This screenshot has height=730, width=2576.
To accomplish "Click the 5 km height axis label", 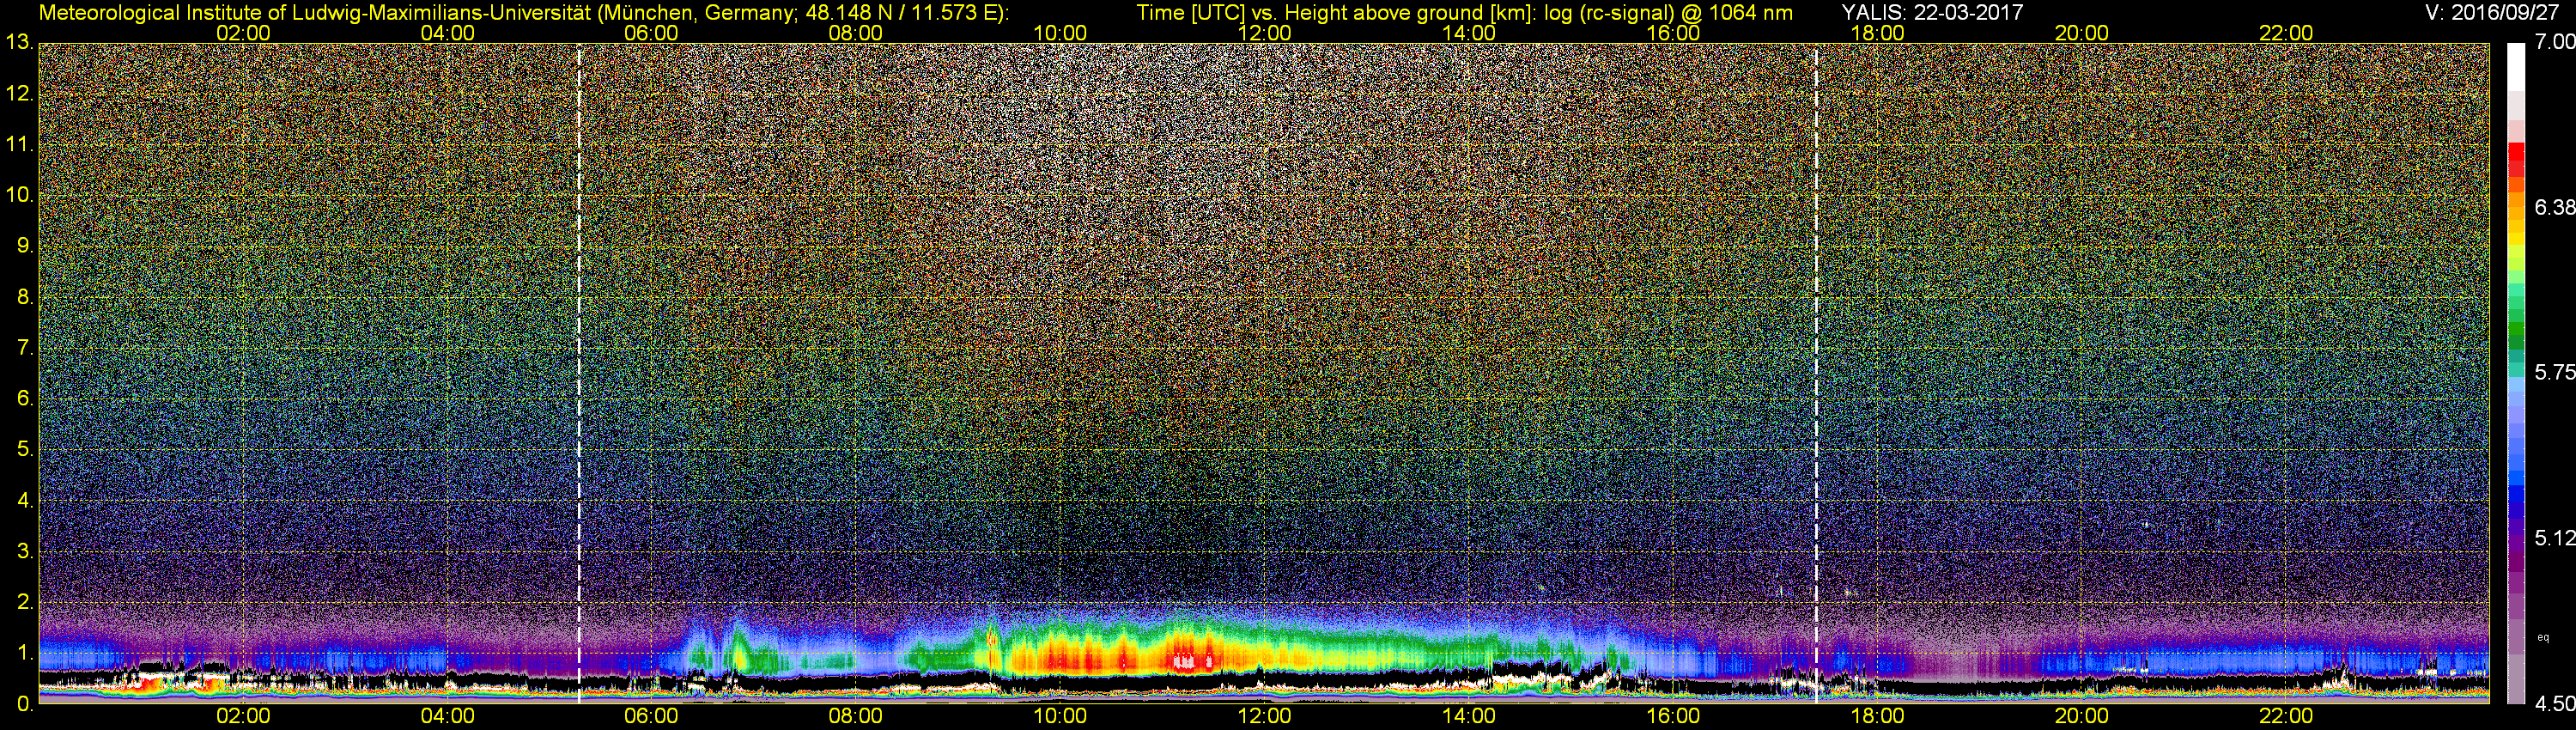I will 25,449.
